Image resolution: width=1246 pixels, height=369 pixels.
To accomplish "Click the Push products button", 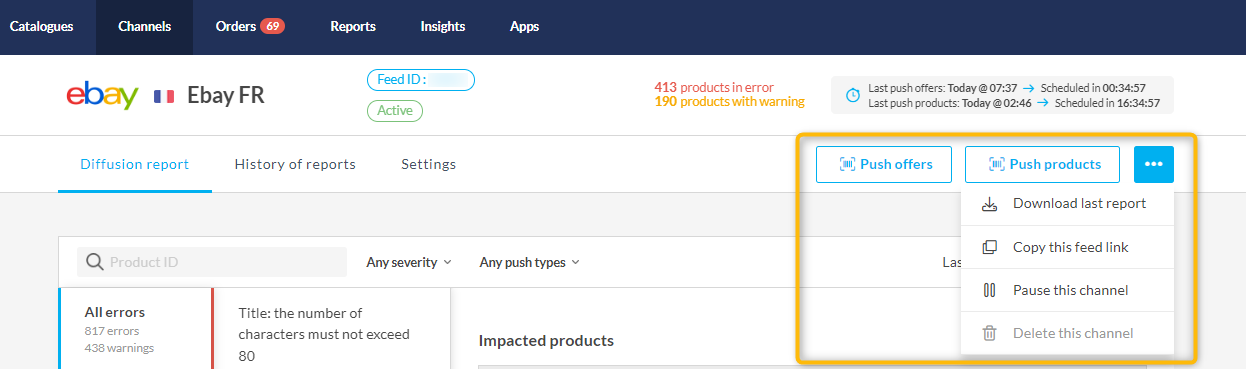I will tap(1043, 164).
